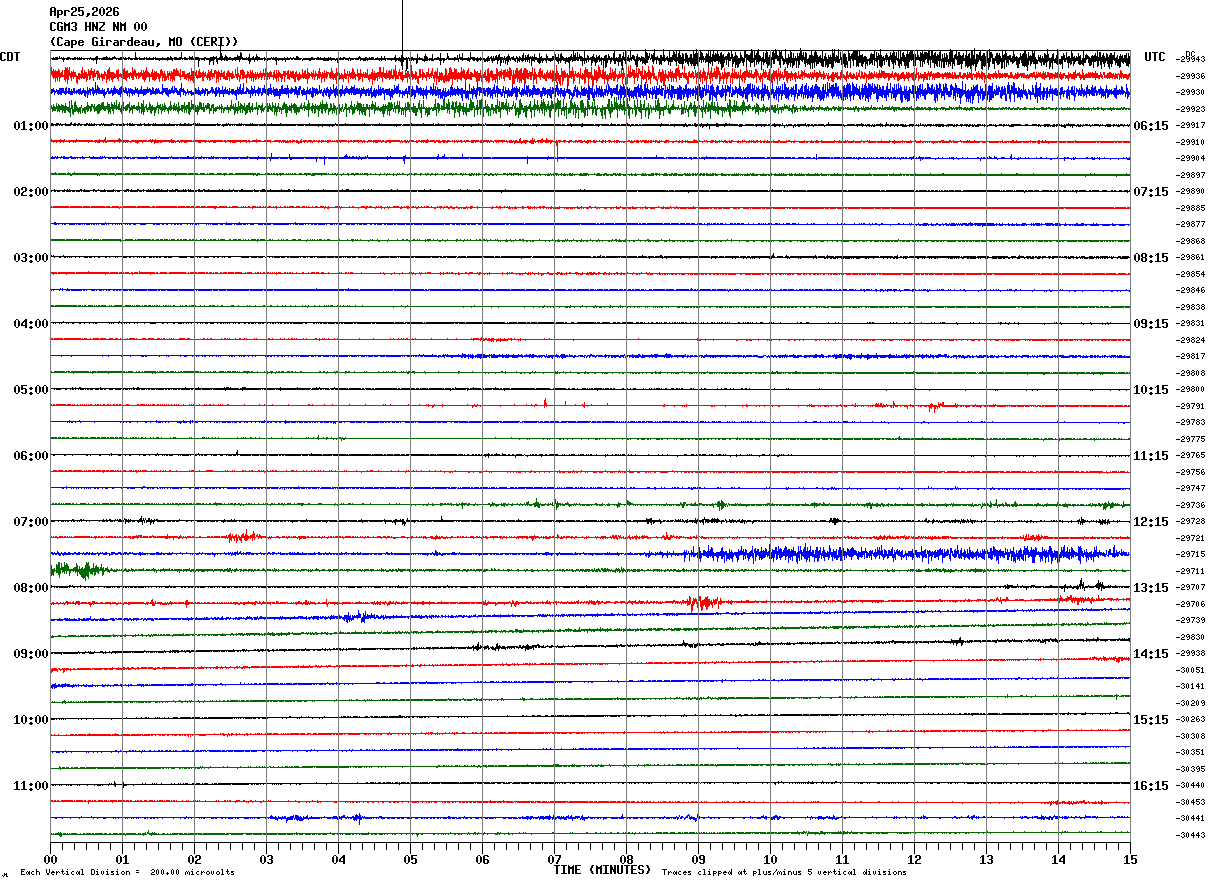
Task: Click the '(Cape Girardeau, MO (CERI))' label
Action: click(x=144, y=42)
